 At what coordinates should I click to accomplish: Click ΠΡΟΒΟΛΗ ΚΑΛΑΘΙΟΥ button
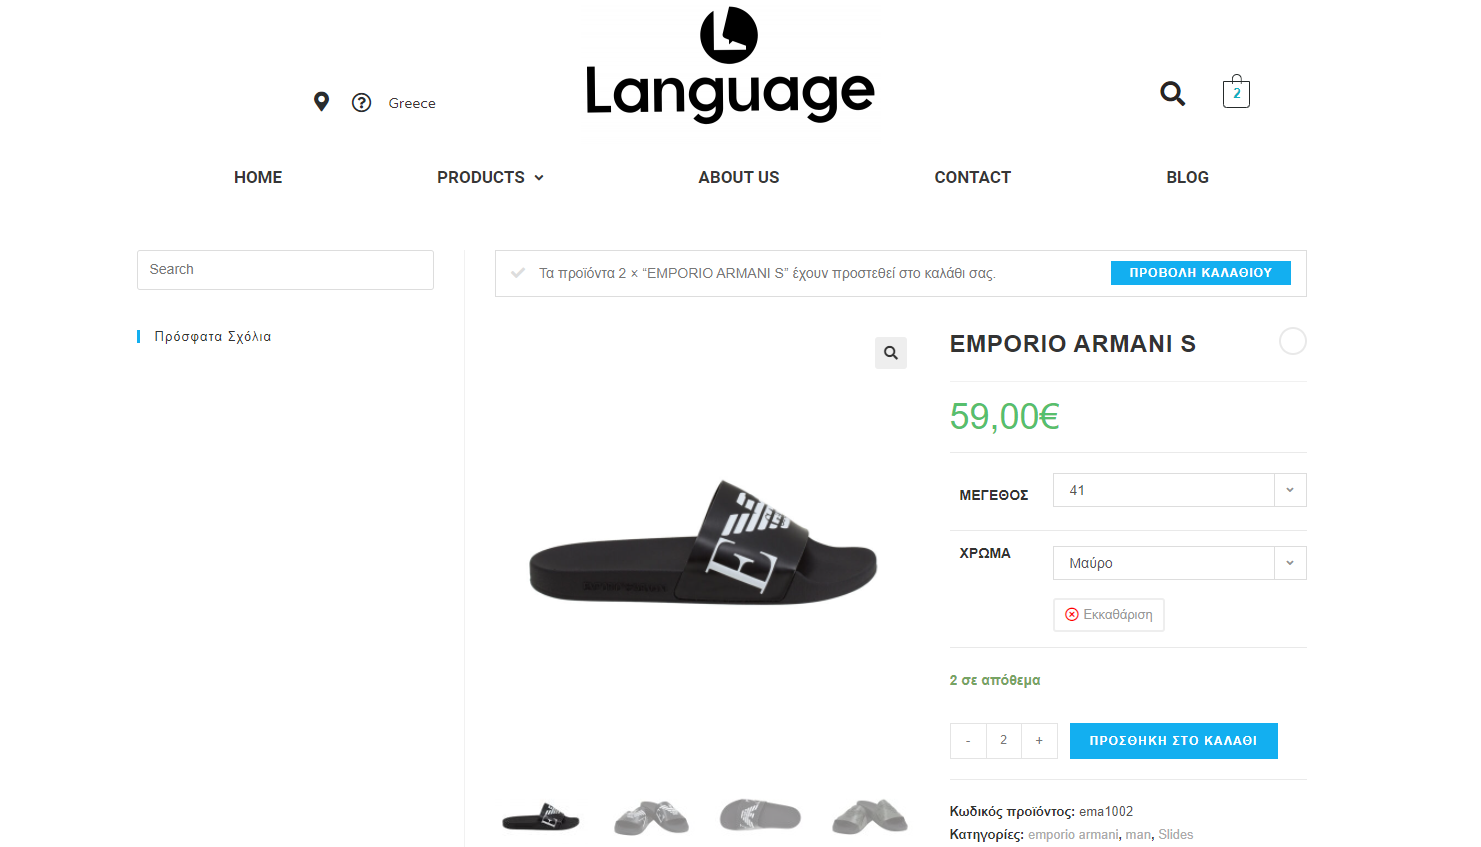click(1201, 273)
